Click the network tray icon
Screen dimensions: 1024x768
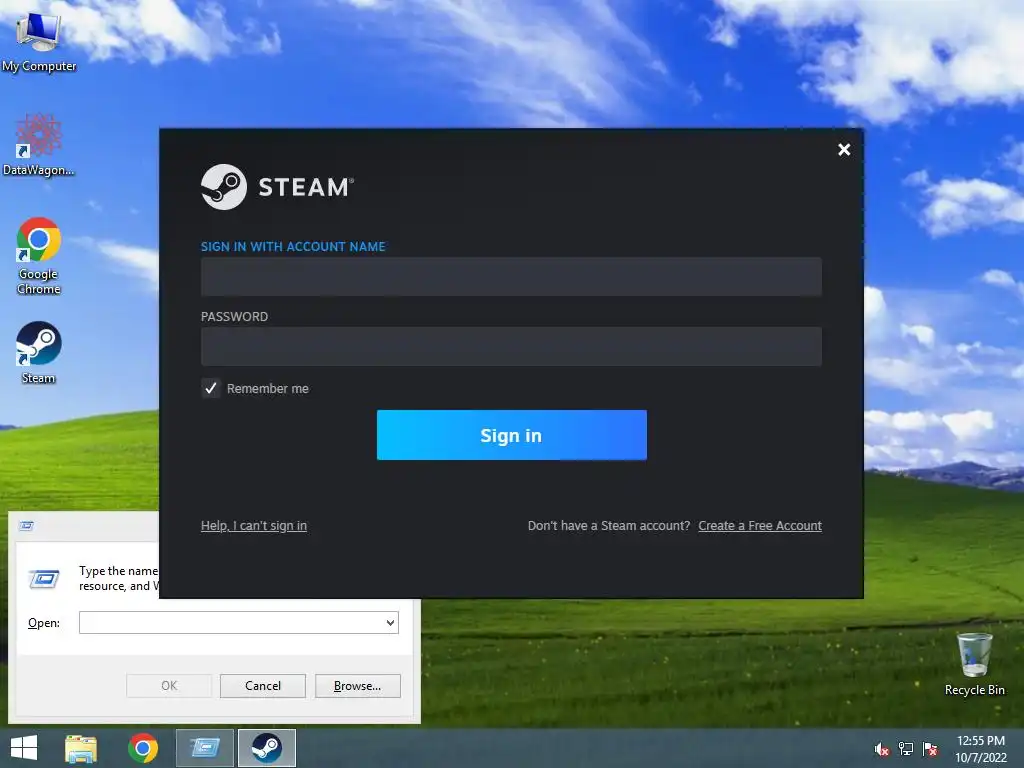906,749
